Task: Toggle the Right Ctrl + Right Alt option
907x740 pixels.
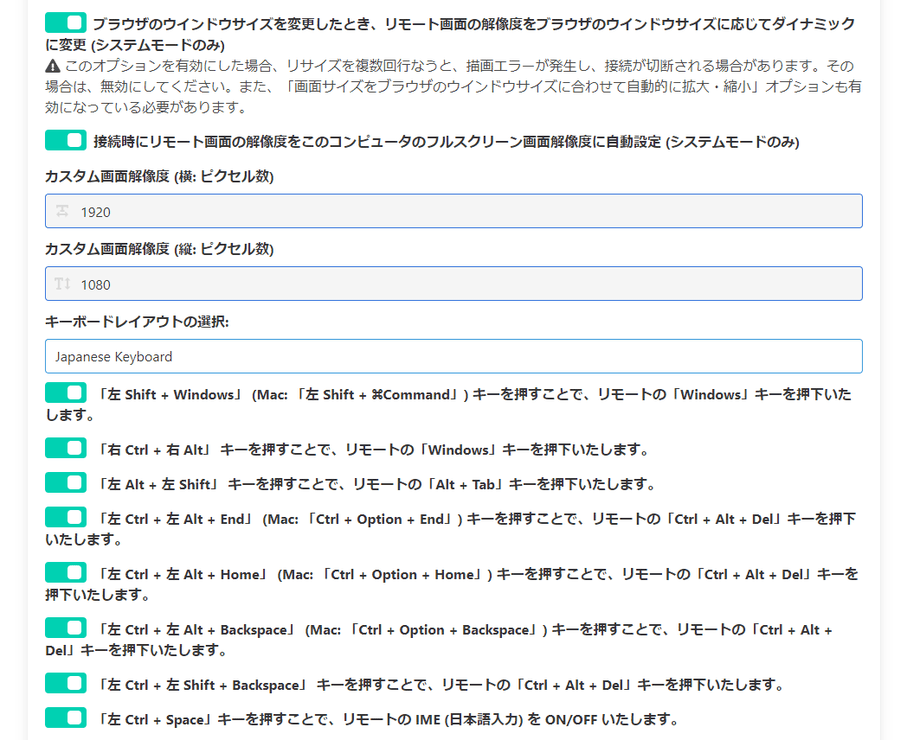Action: [x=65, y=448]
